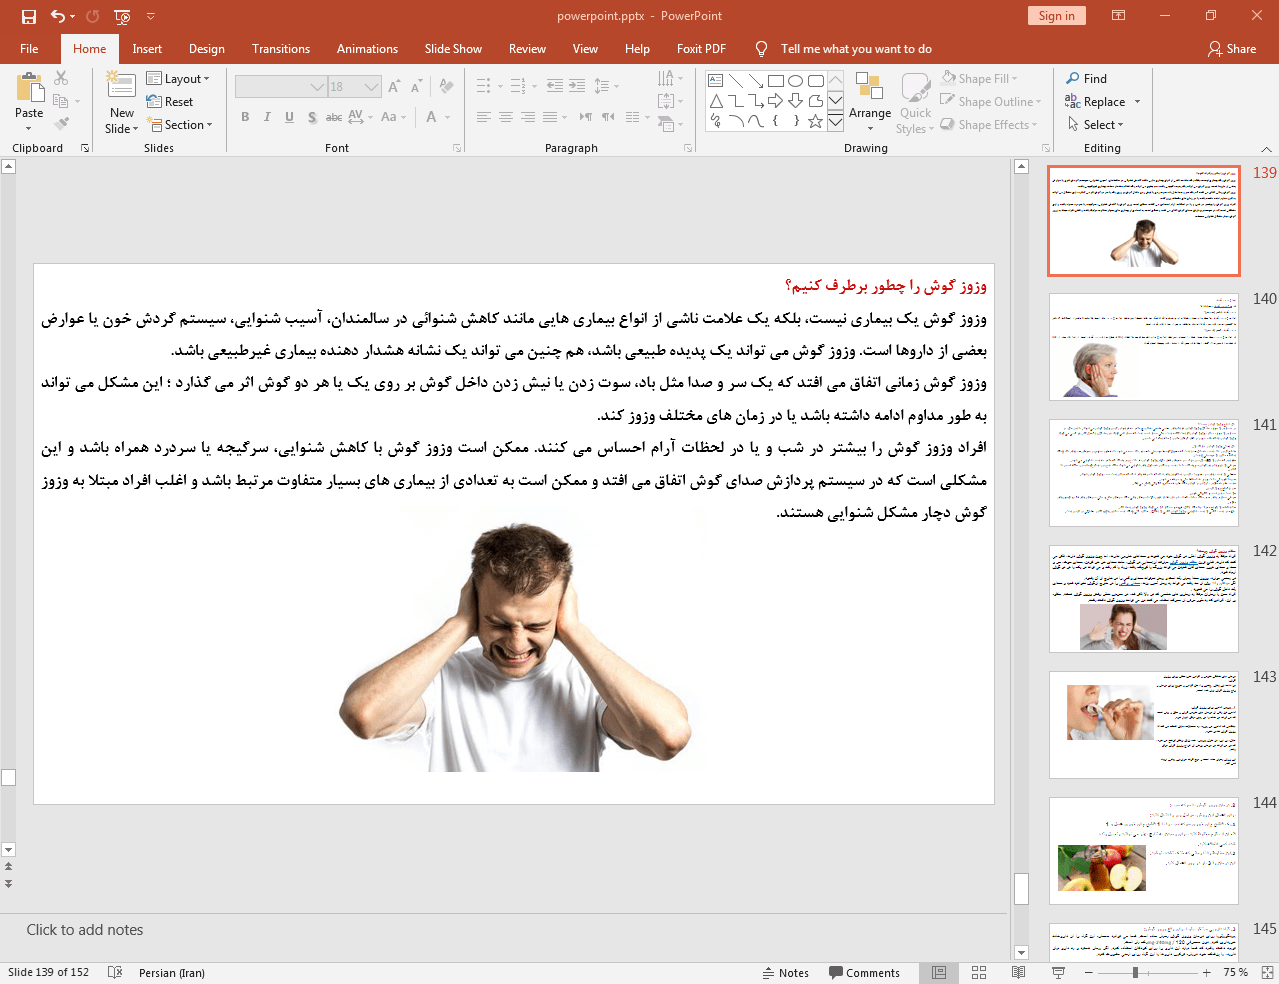Click the Sign in button
Viewport: 1279px width, 984px height.
point(1056,15)
